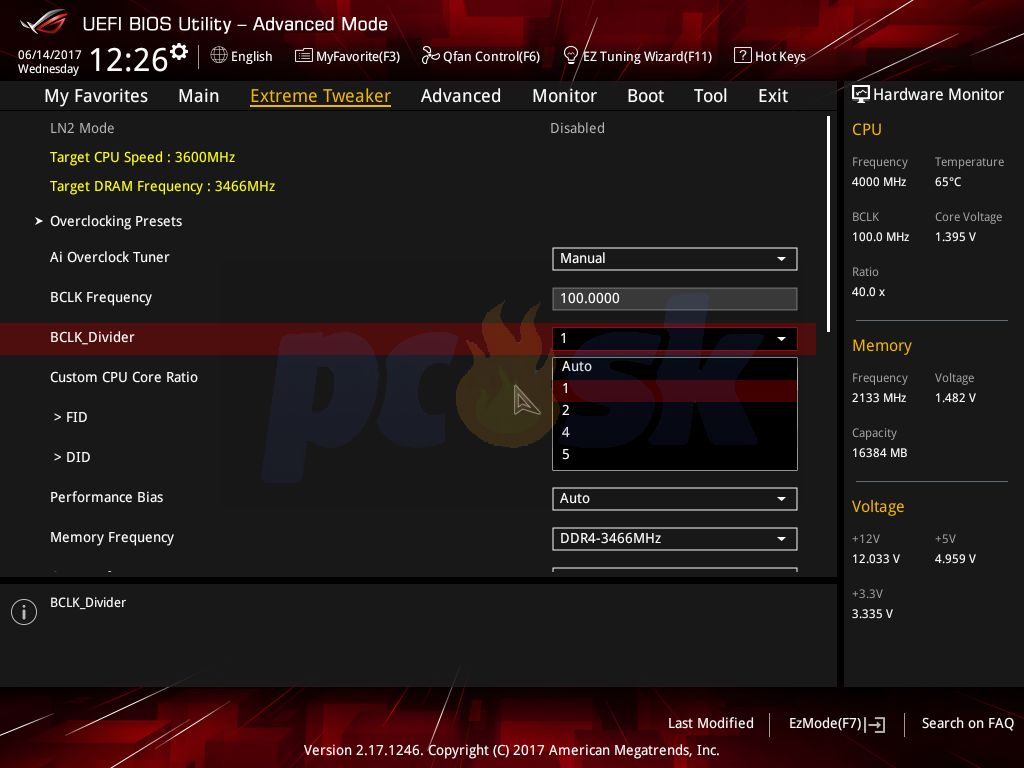Open Ai Overclock Tuner Manual dropdown
1024x768 pixels.
coord(675,259)
